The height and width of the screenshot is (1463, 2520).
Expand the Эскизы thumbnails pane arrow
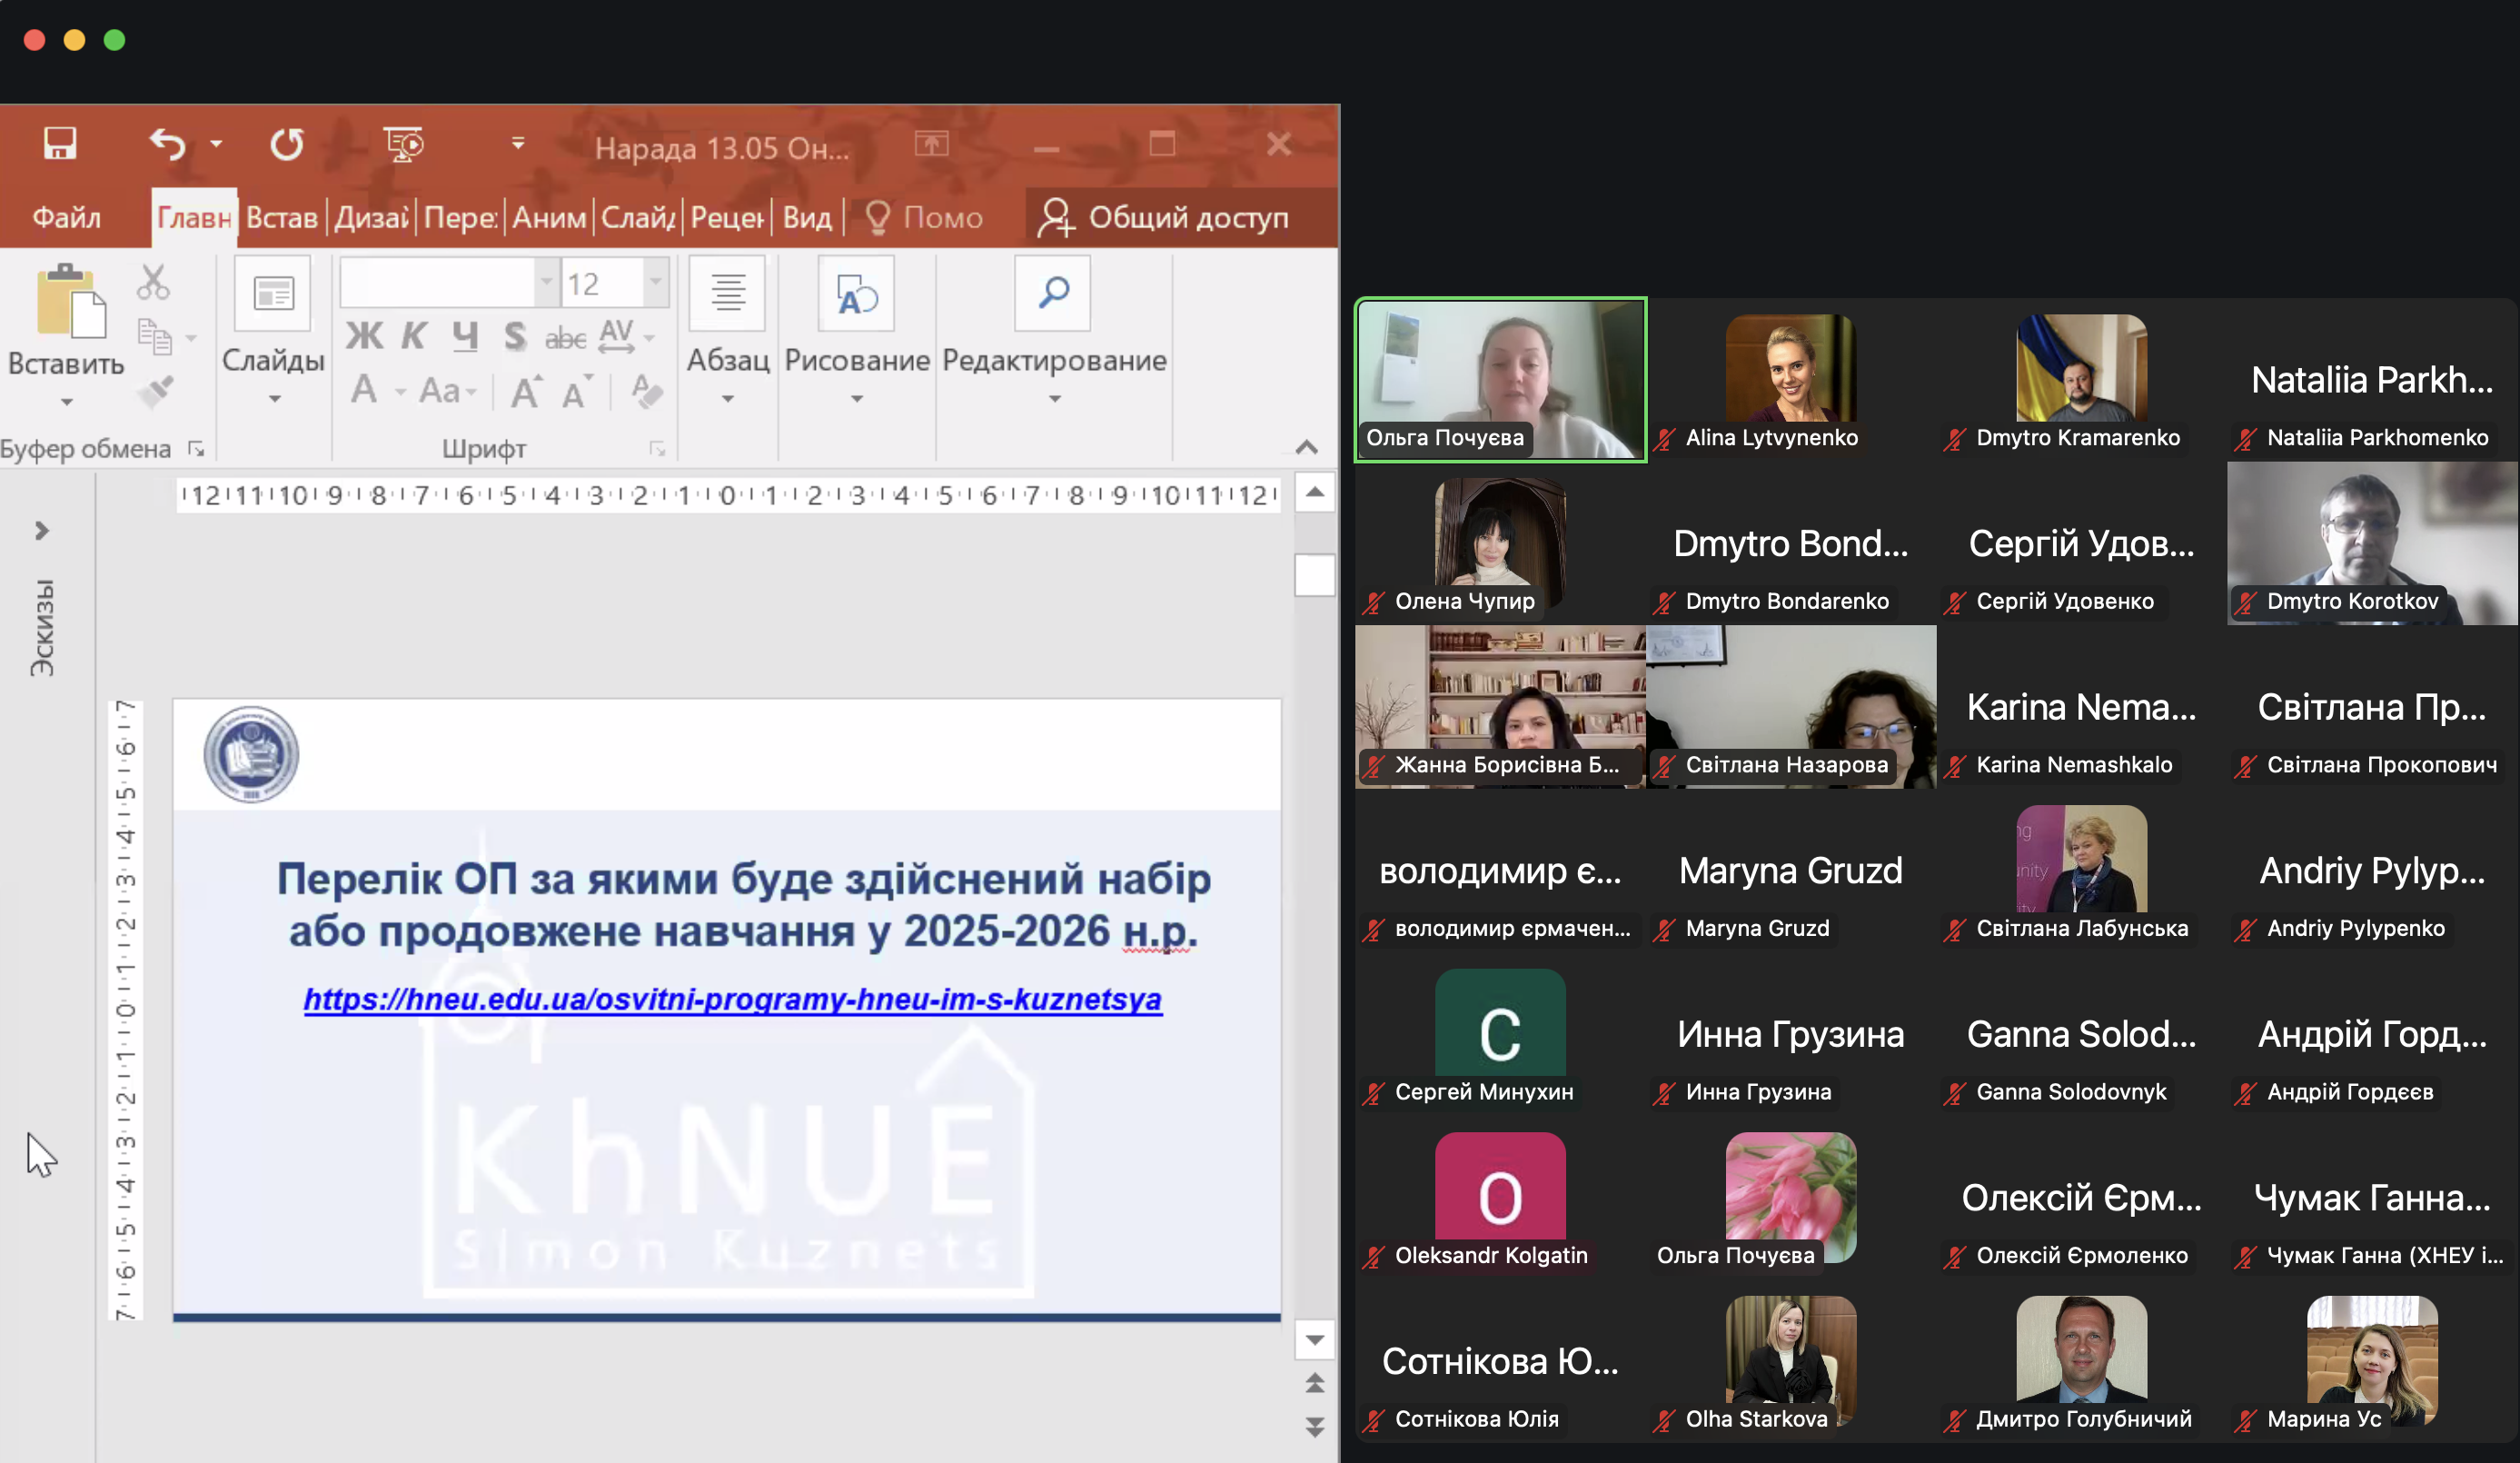click(41, 530)
